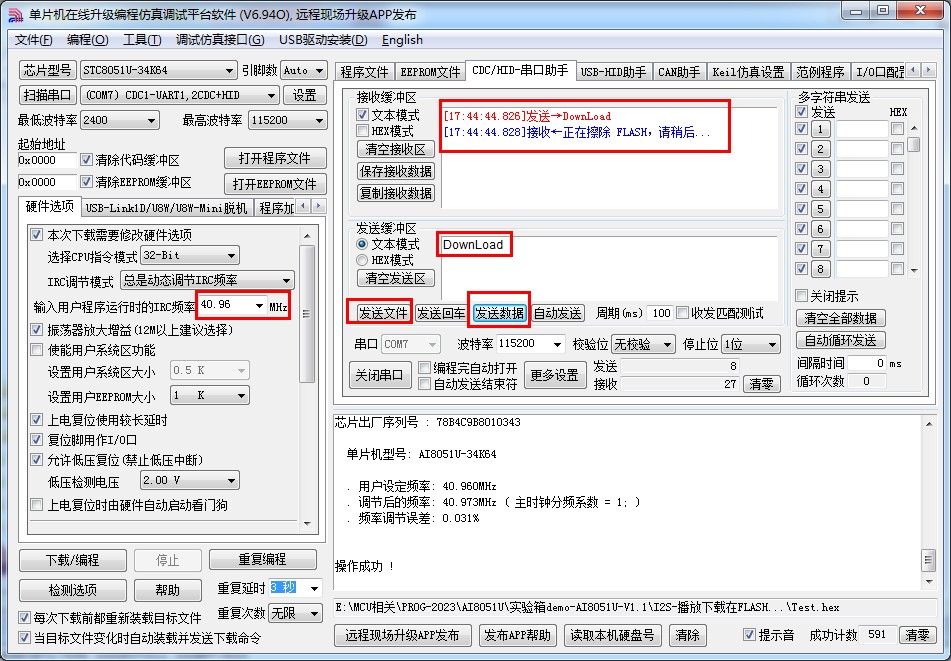
Task: Switch to the USB-HID助手 tab
Action: [x=613, y=72]
